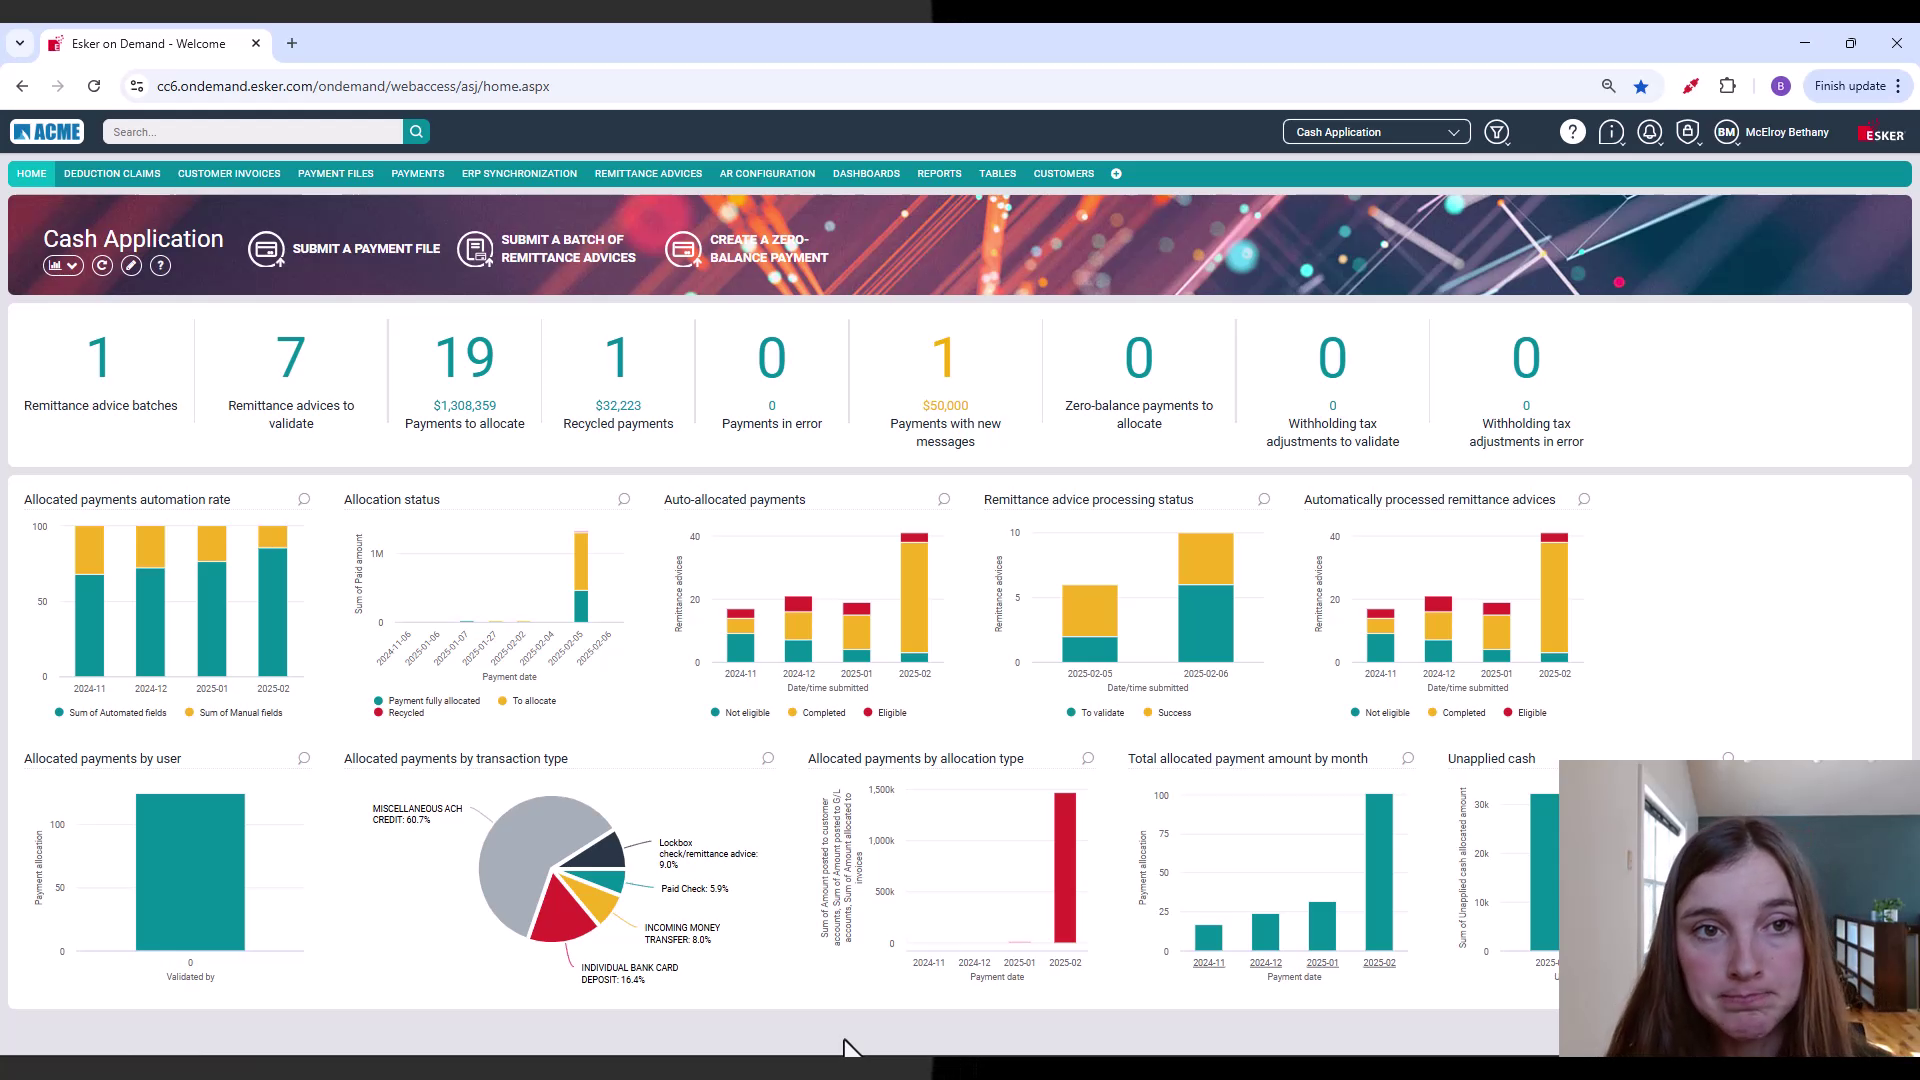Click the add tab plus icon
Screen dimensions: 1920x1080
coord(1116,174)
